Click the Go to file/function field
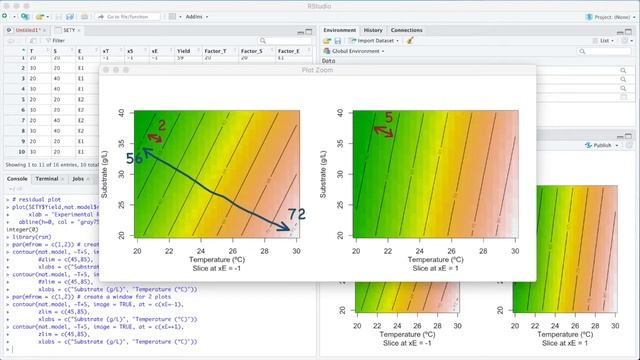Viewport: 640px width, 360px height. click(128, 17)
